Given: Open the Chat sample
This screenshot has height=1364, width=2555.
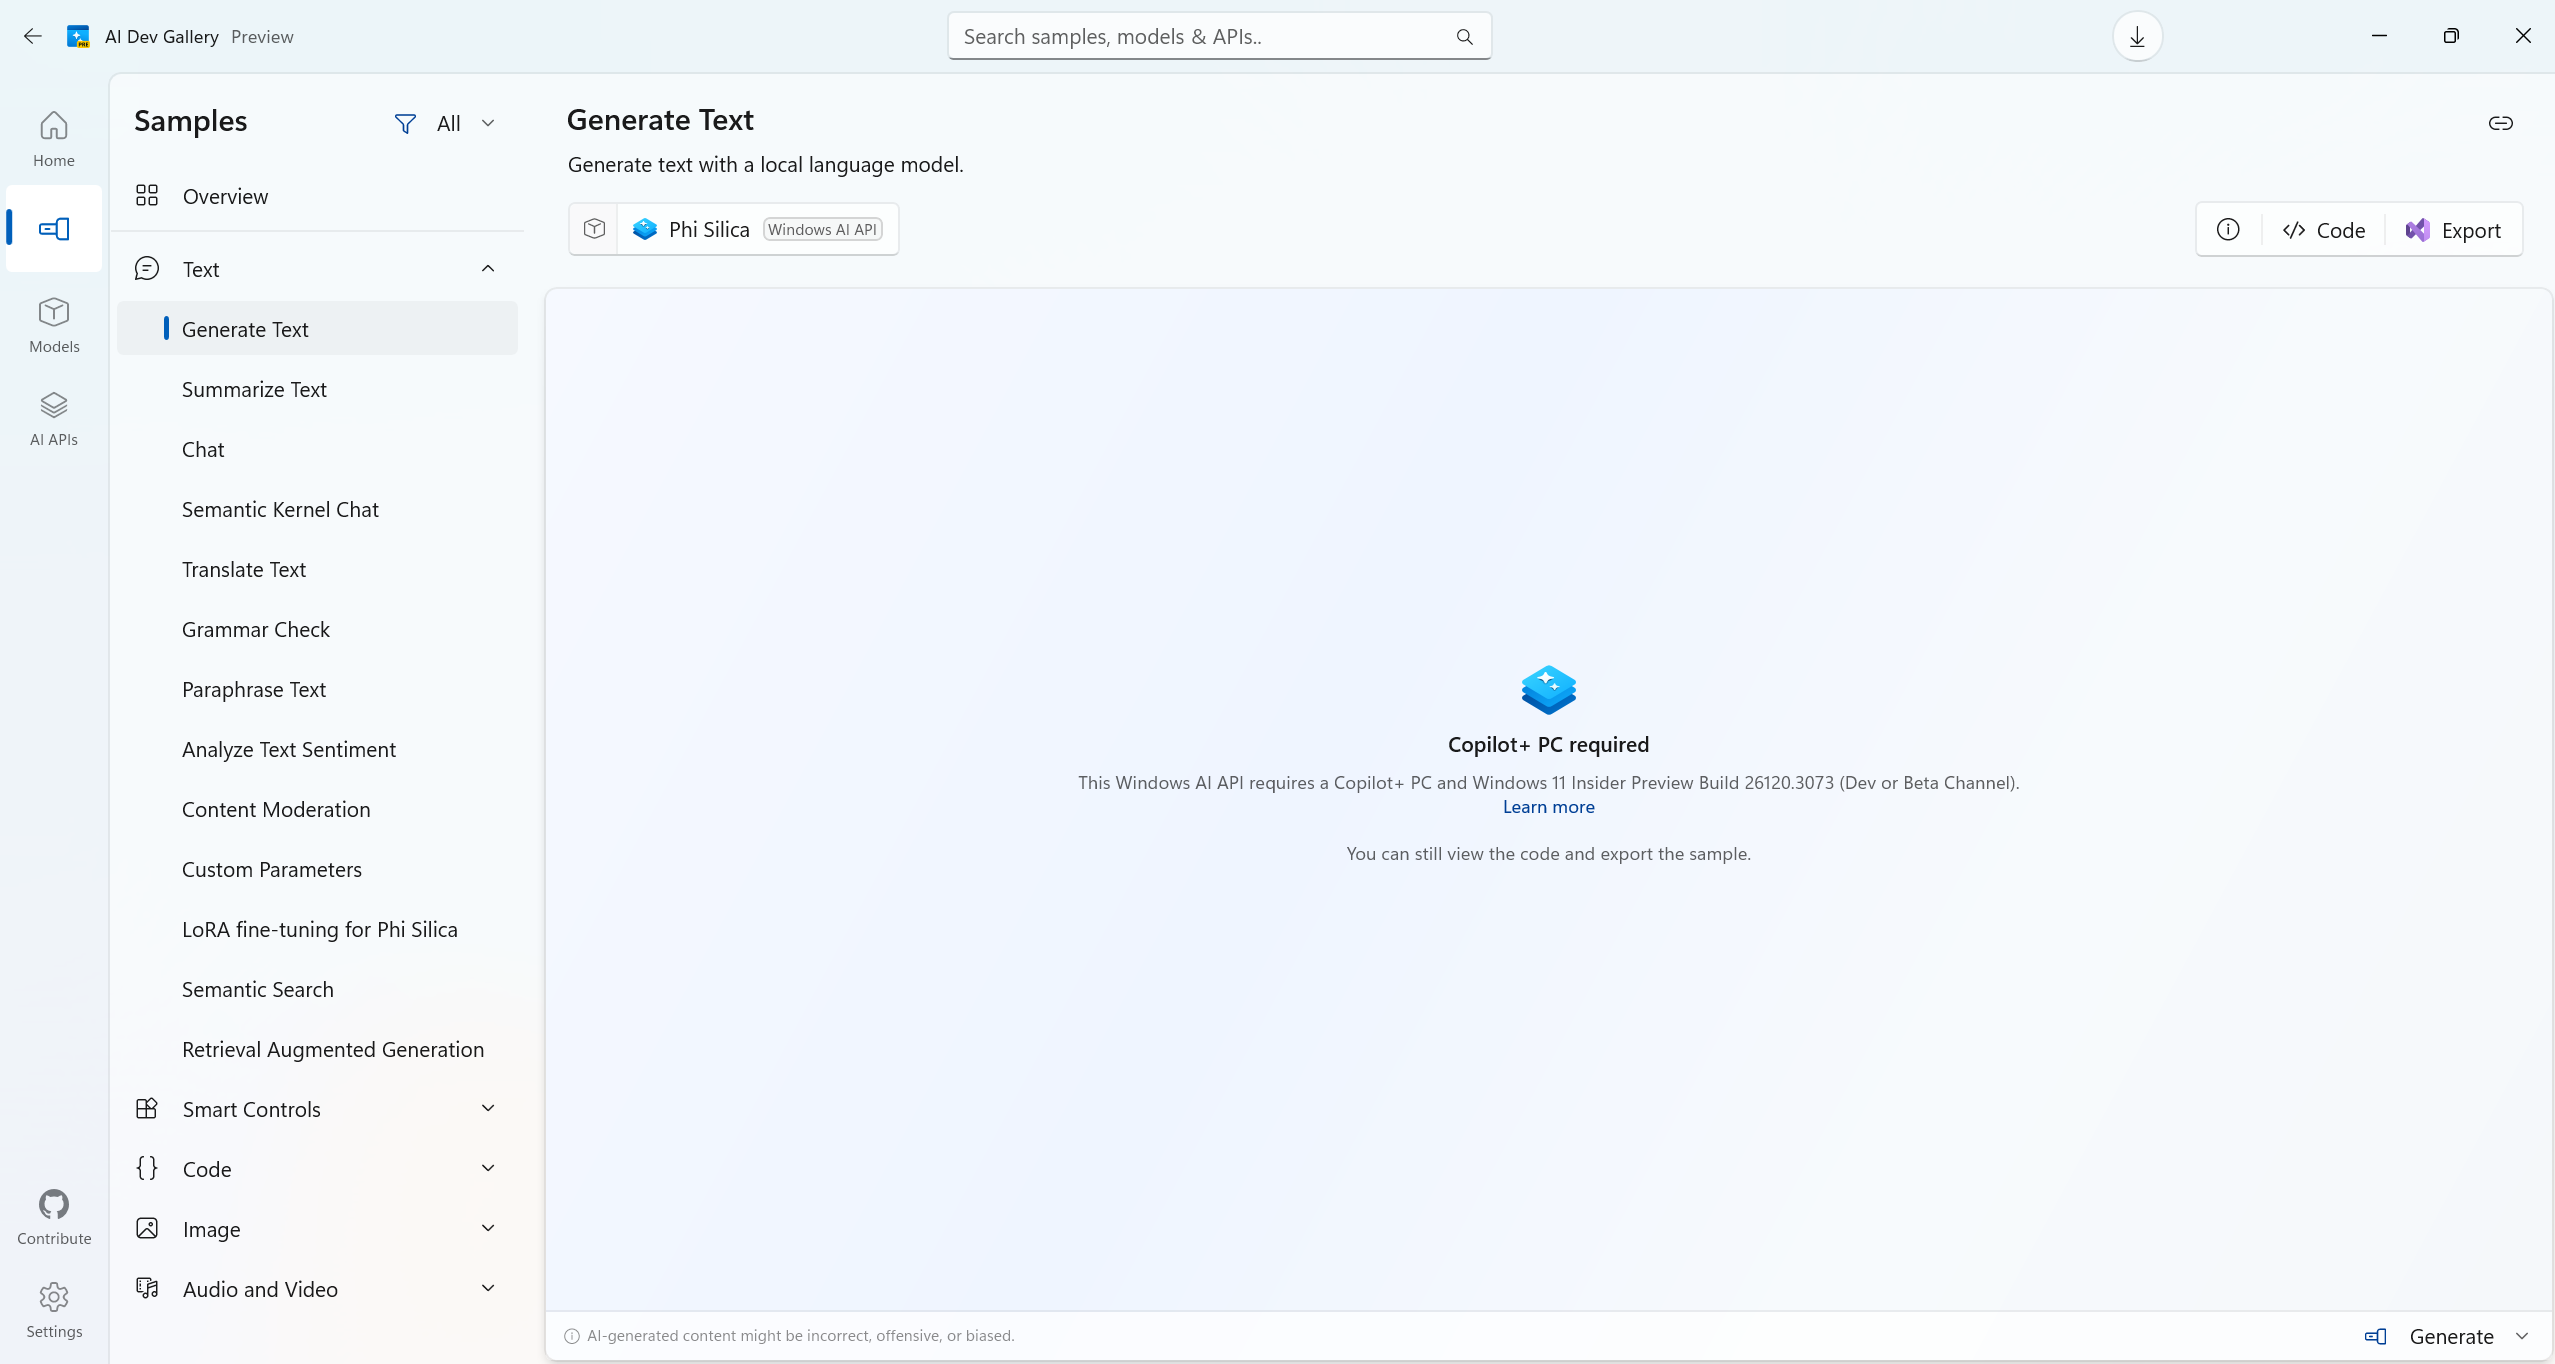Looking at the screenshot, I should pos(318,449).
